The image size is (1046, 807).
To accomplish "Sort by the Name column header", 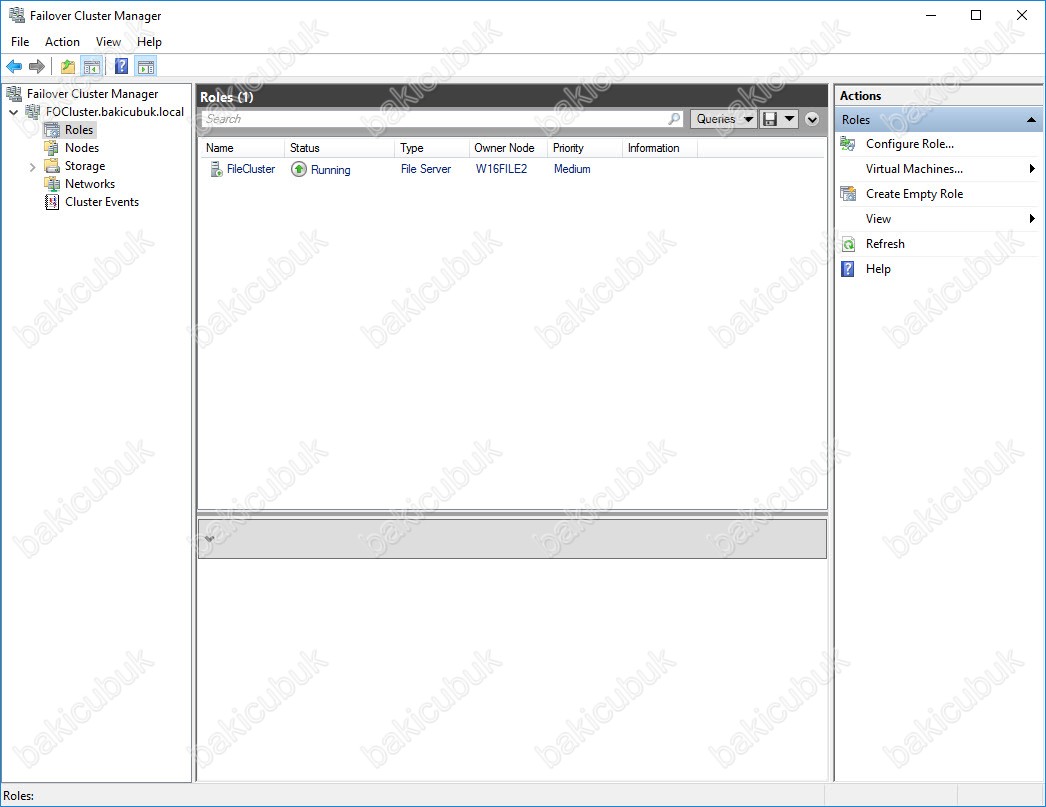I will [x=242, y=148].
